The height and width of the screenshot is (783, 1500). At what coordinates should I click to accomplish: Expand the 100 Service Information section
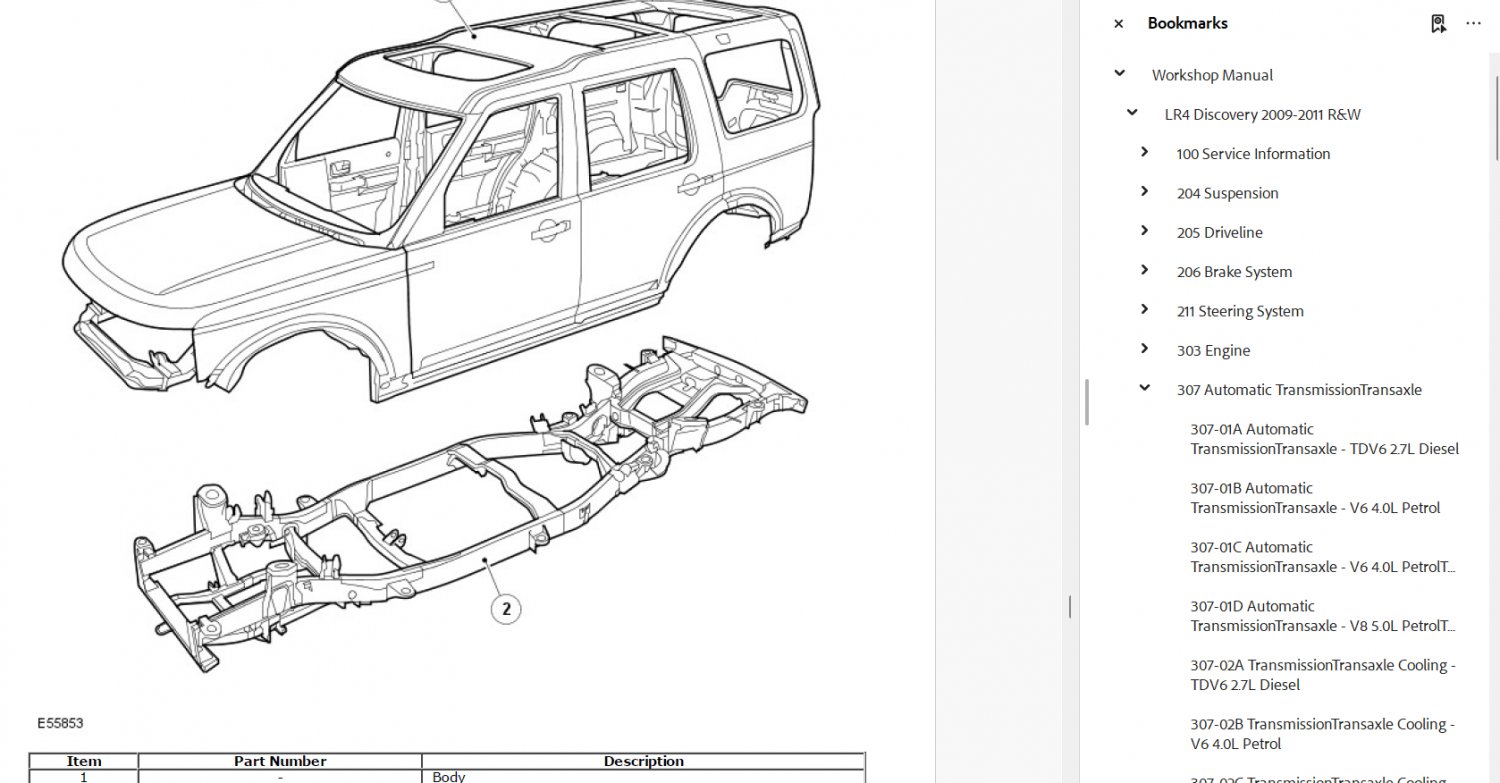click(x=1145, y=152)
